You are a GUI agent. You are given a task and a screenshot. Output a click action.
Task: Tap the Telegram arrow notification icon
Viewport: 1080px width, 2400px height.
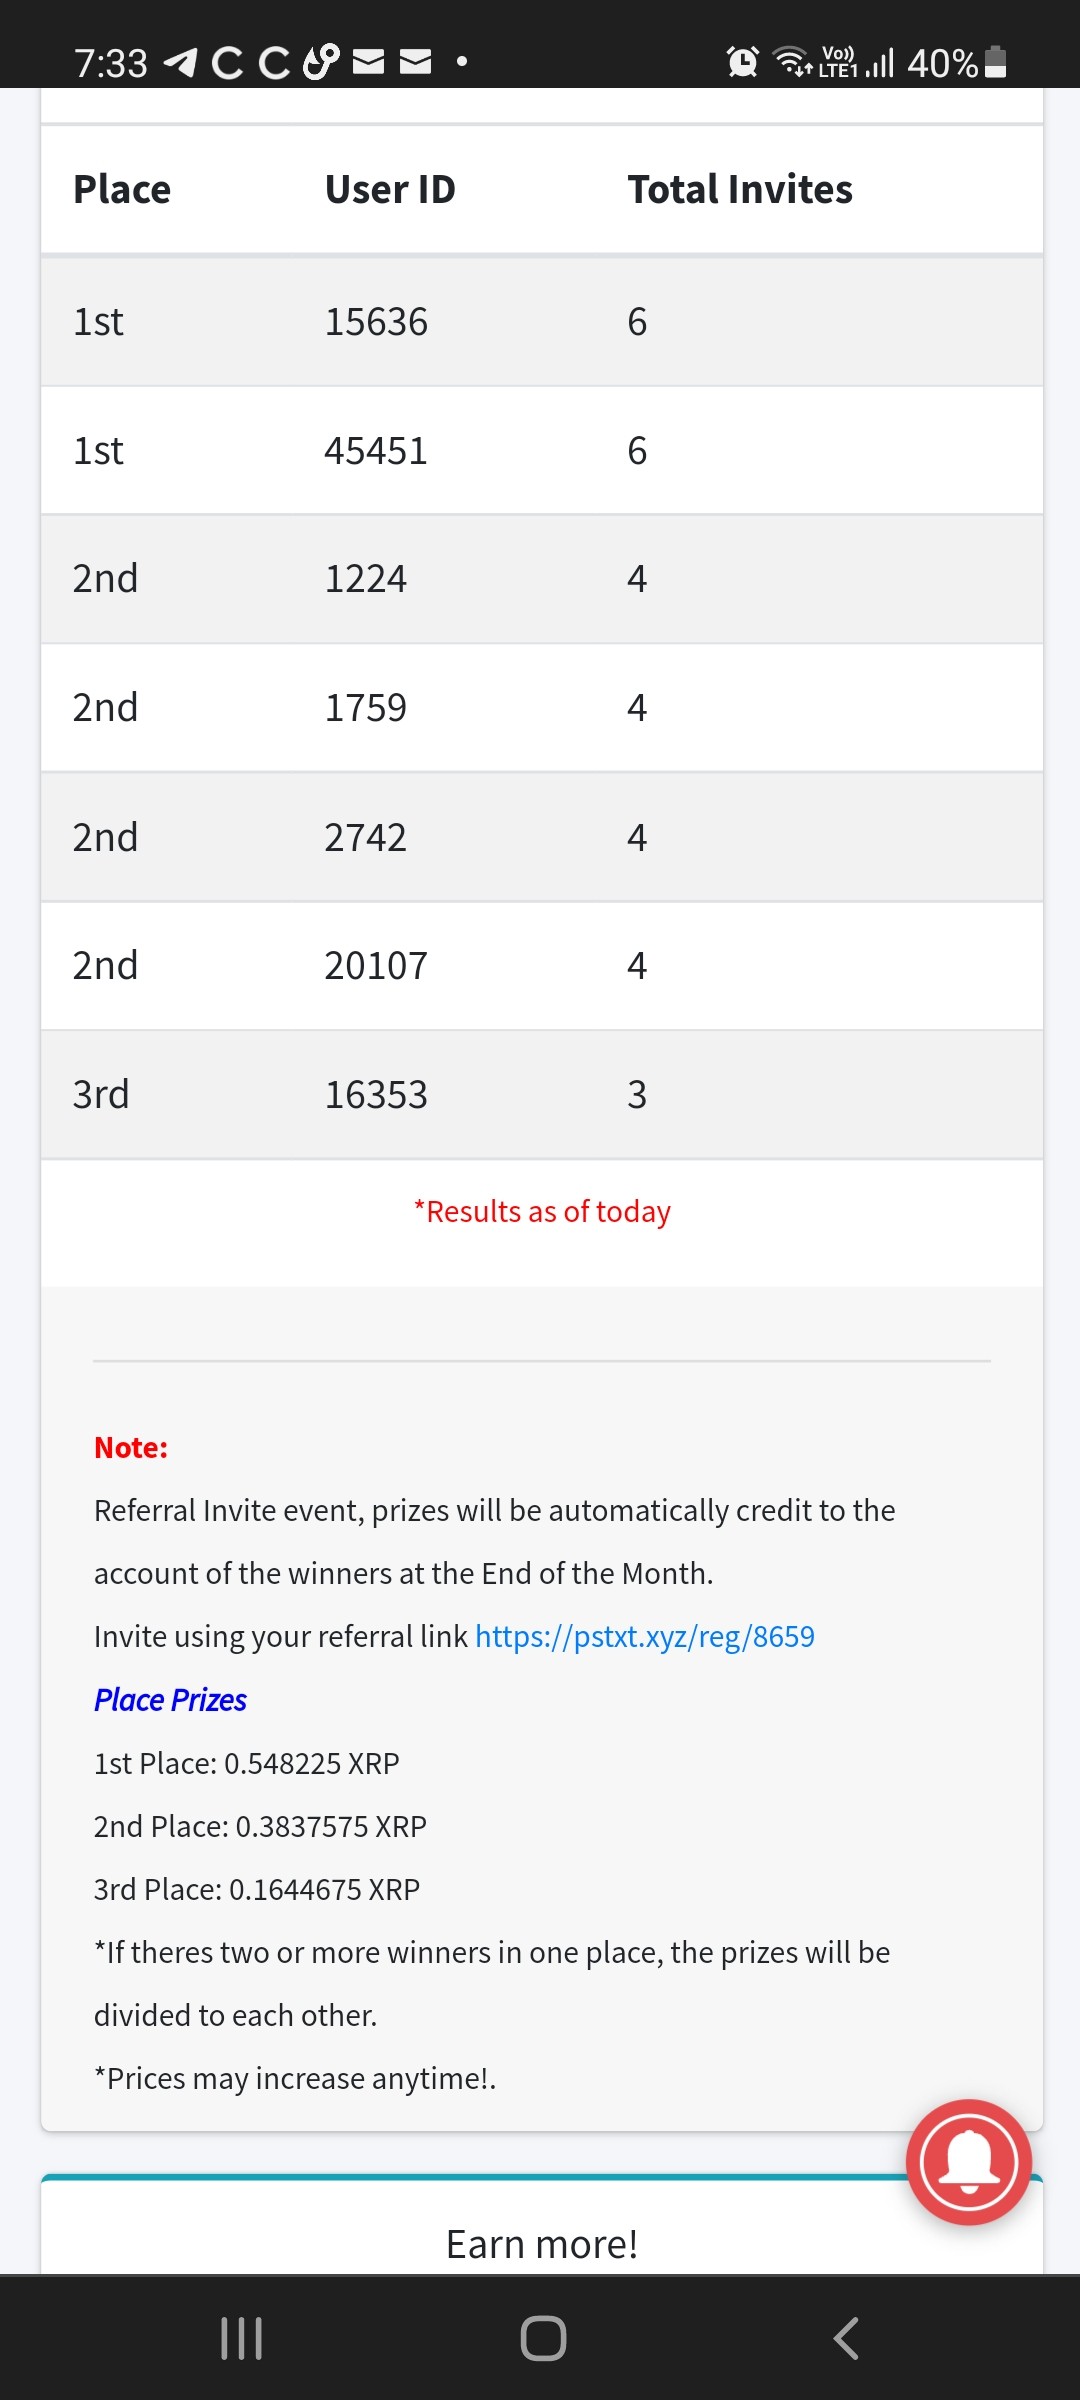[x=180, y=62]
